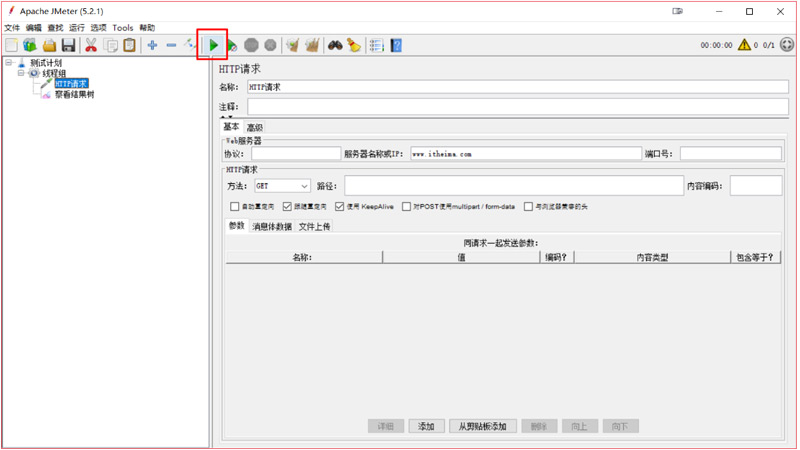Switch to the 基本 tab
The height and width of the screenshot is (450, 800).
tap(231, 127)
